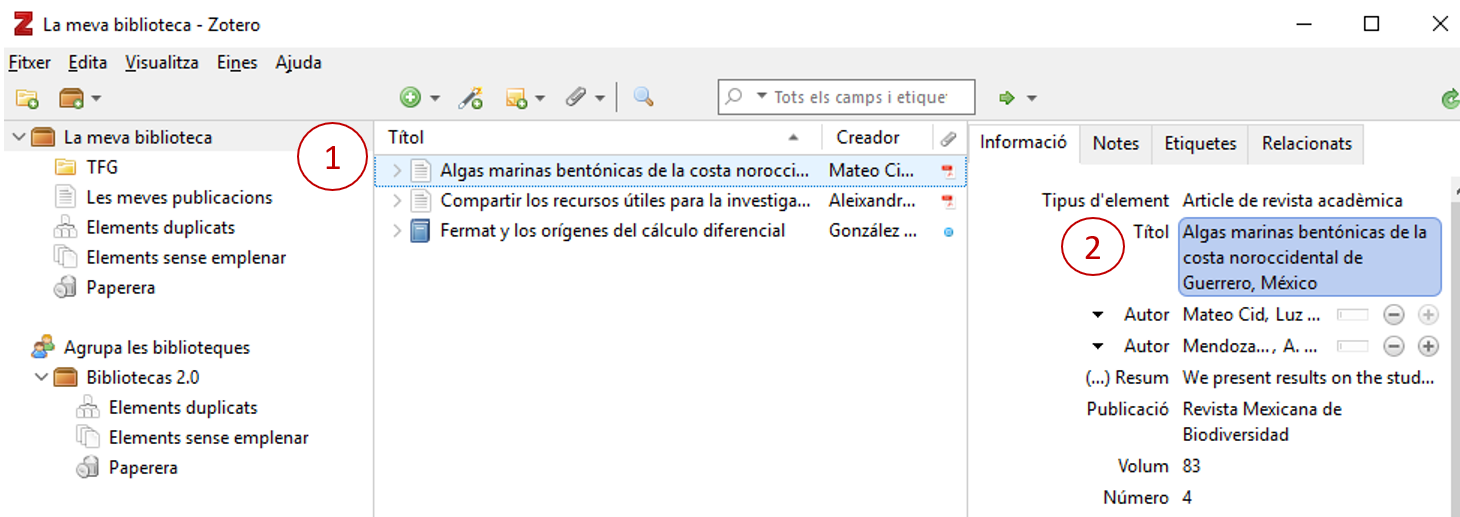1460x517 pixels.
Task: Click the Add Attachment paperclip icon
Action: click(x=575, y=98)
